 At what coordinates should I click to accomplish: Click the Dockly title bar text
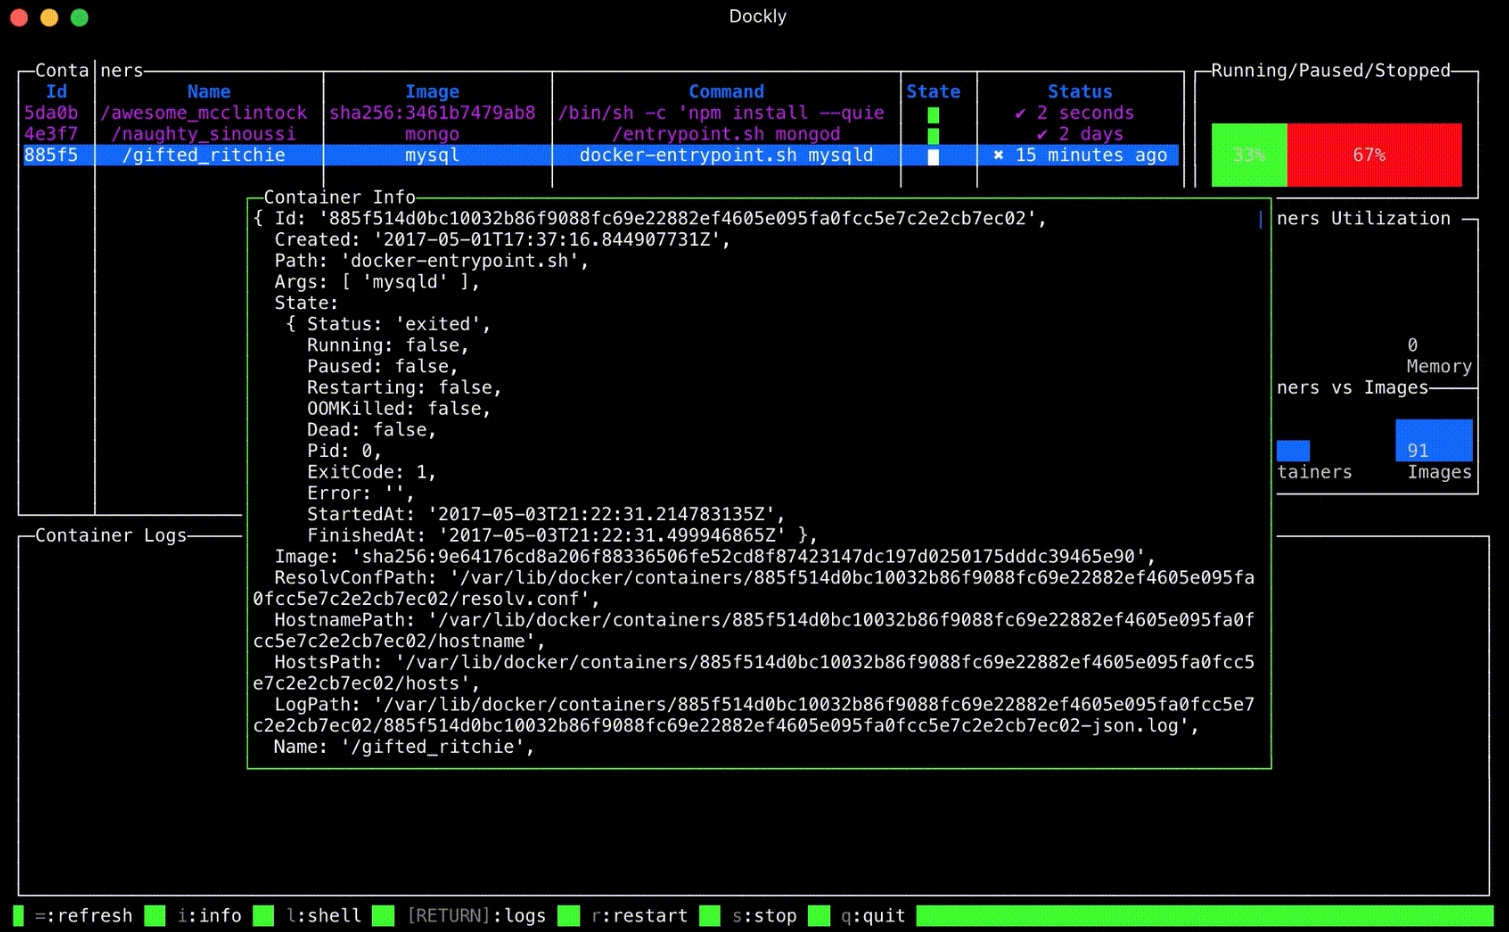click(x=757, y=16)
